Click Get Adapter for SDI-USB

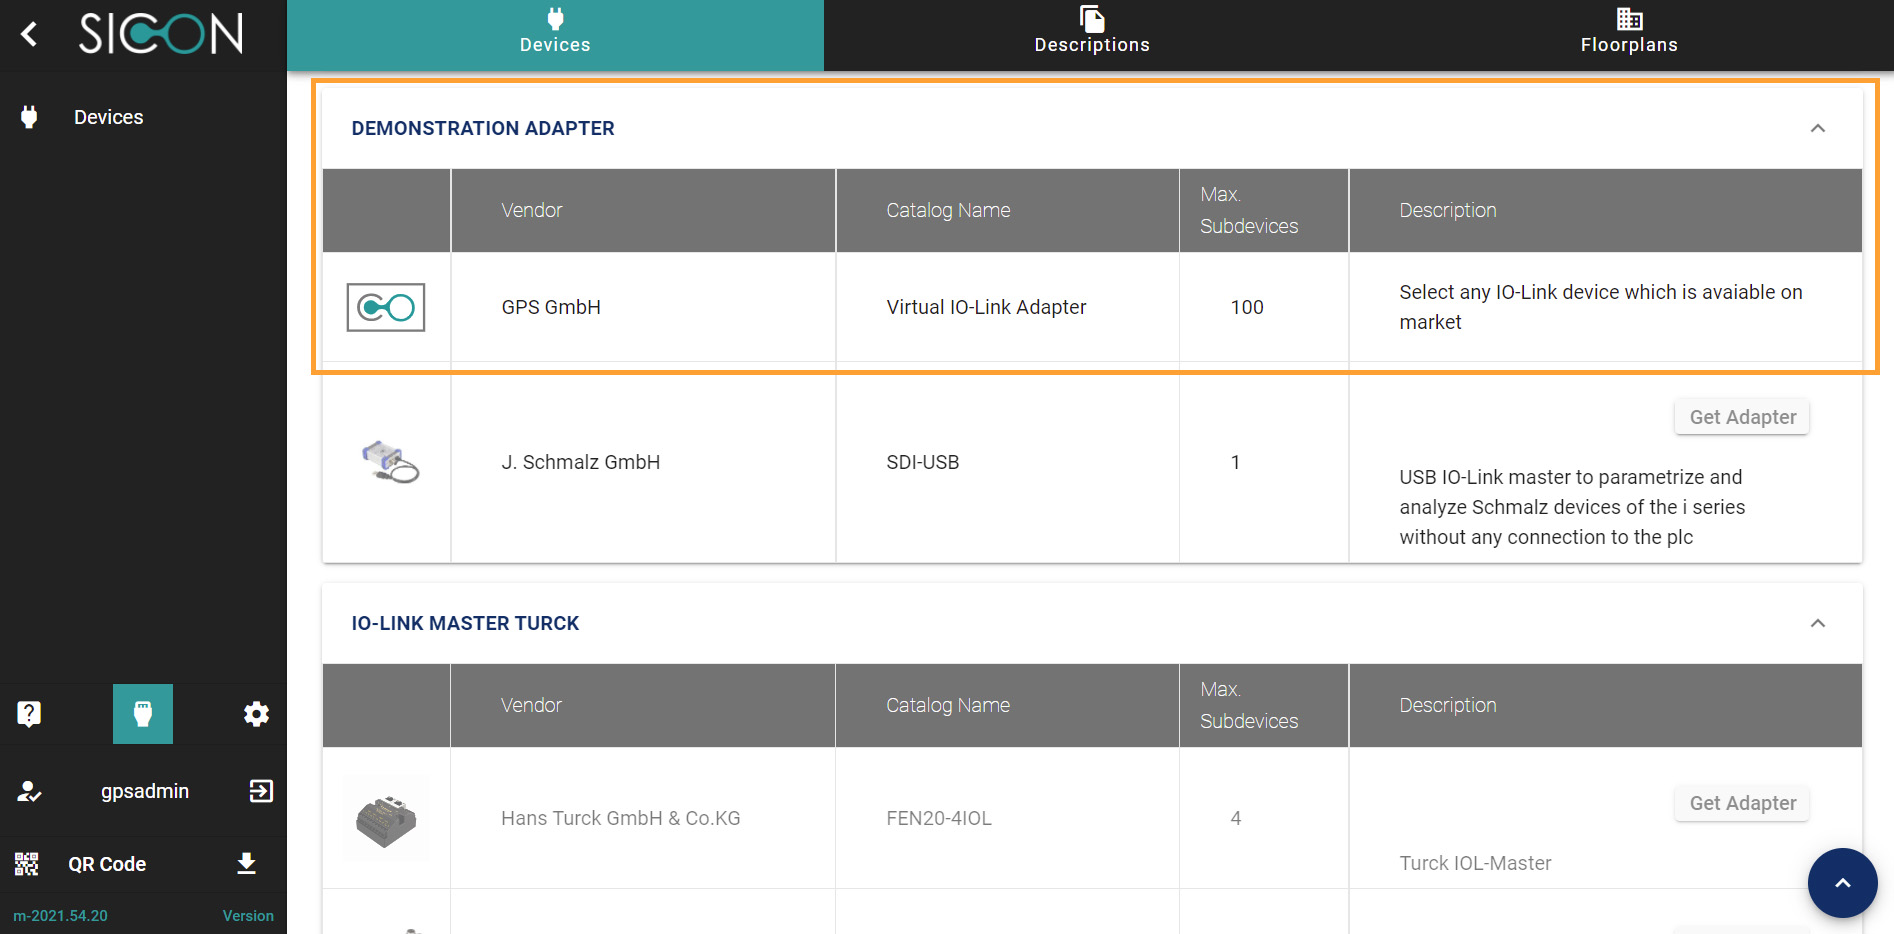[1741, 418]
